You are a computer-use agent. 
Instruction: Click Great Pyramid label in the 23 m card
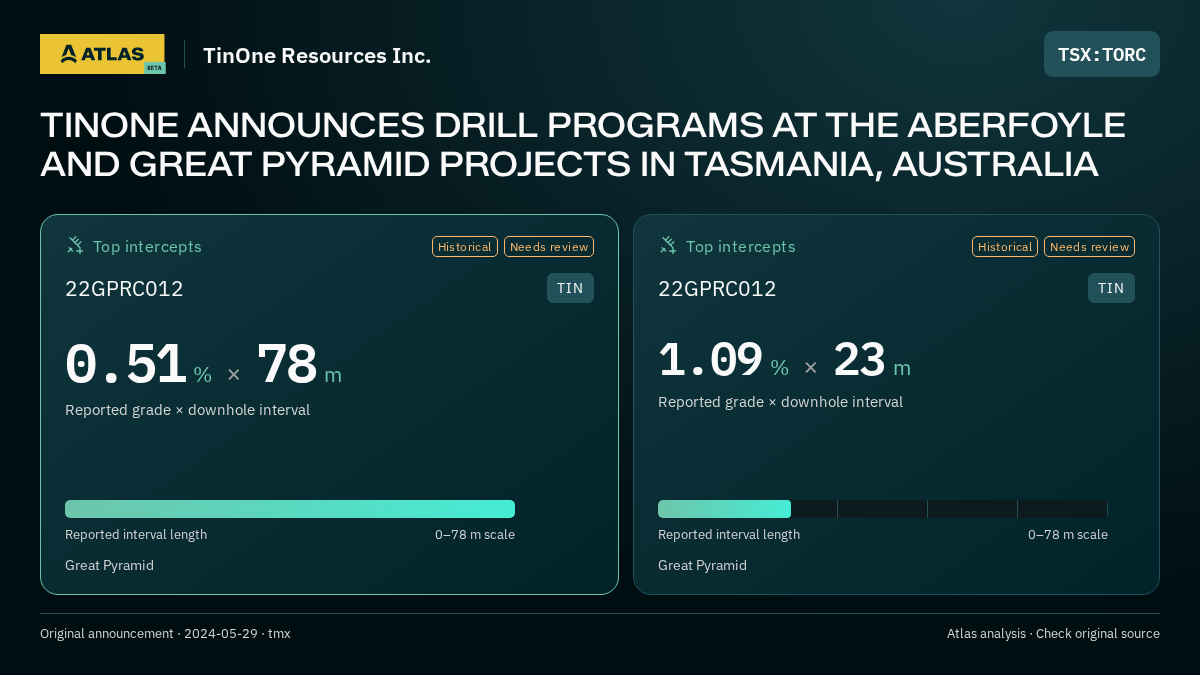(x=702, y=565)
